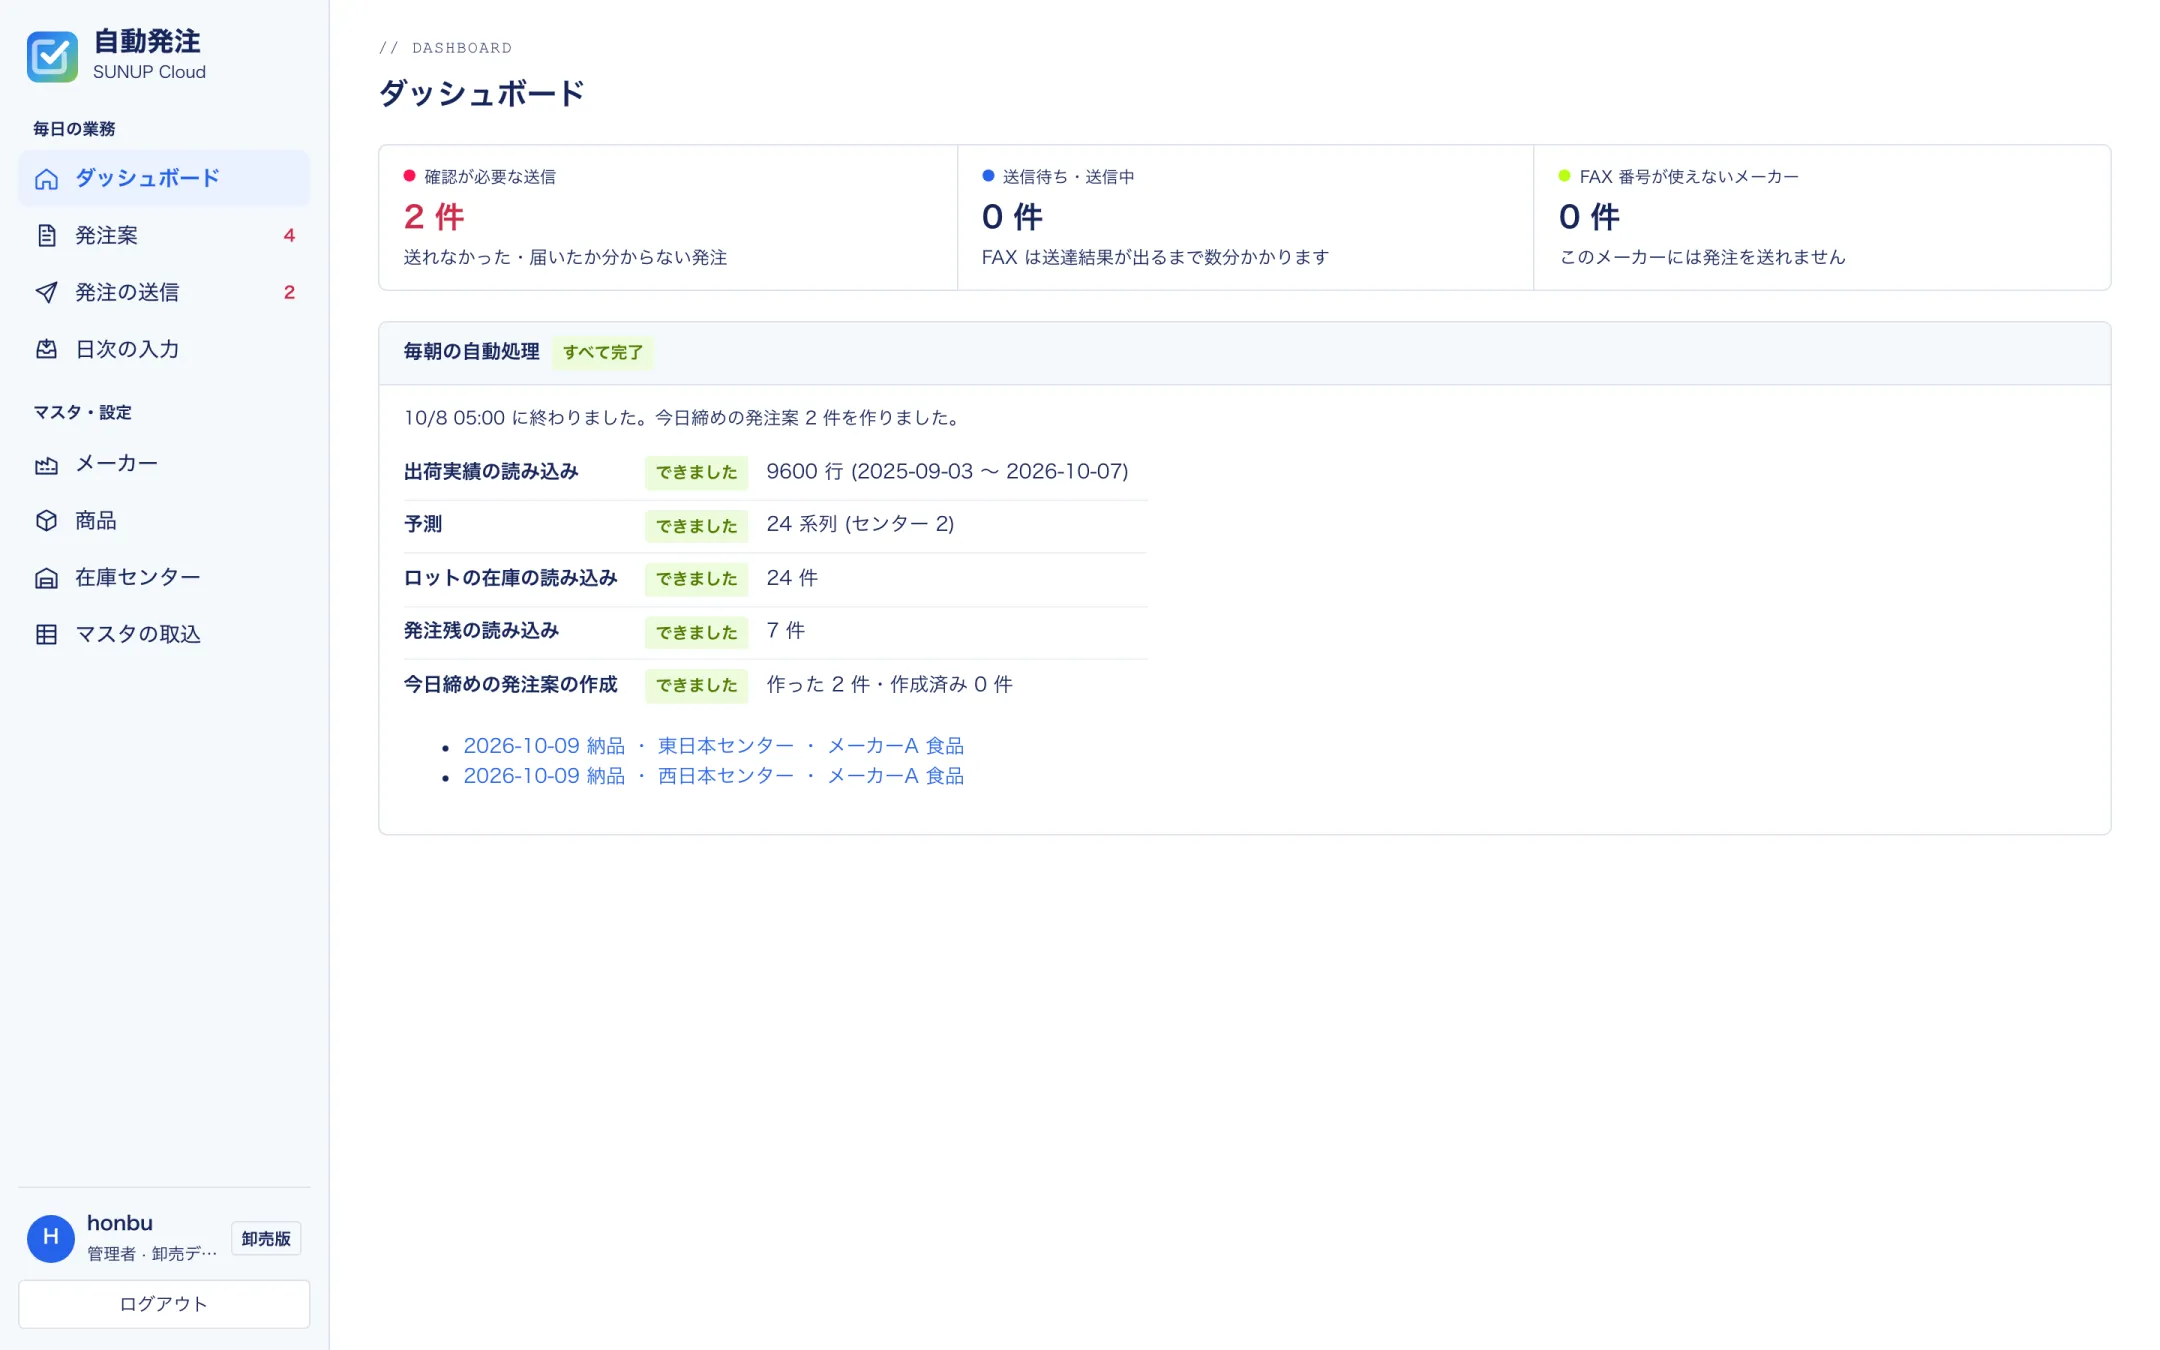Click the FAX 番号が使えないメーカー card
2160x1350 pixels.
(1822, 218)
